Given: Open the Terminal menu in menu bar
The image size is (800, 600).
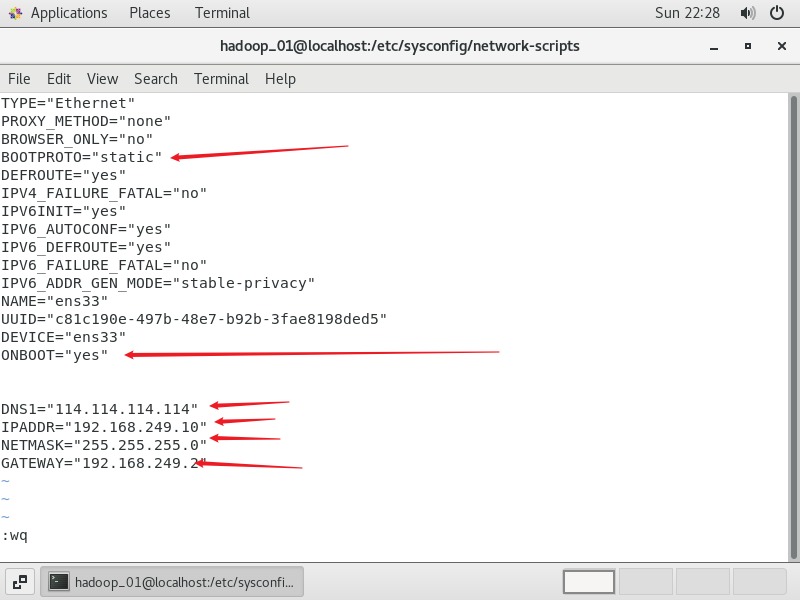Looking at the screenshot, I should 221,79.
